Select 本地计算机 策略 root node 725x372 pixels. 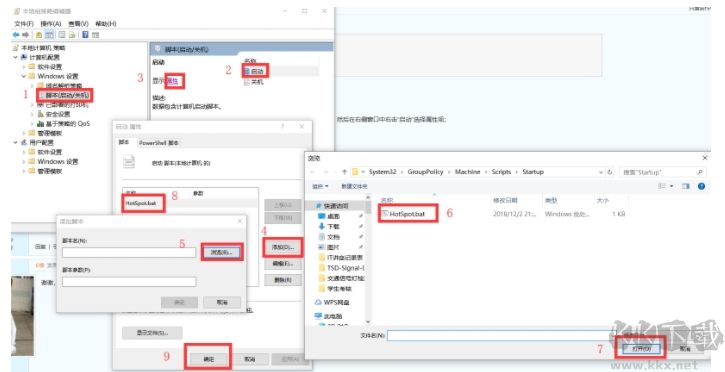(x=43, y=48)
